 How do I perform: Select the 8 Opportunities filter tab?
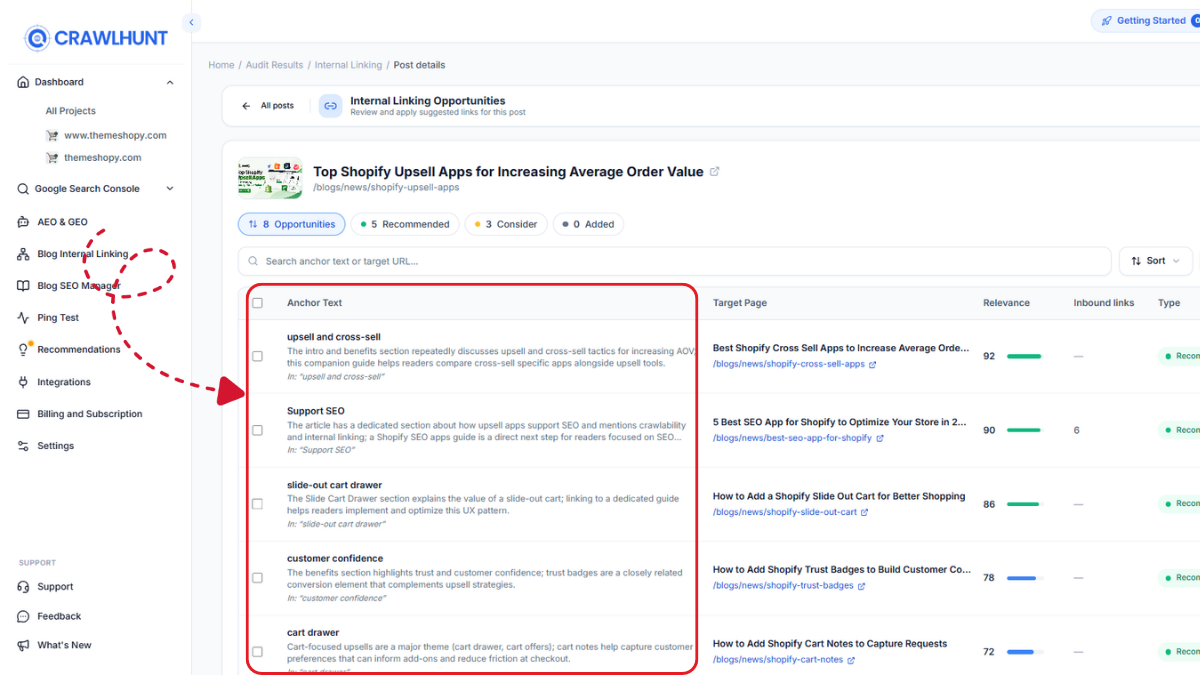click(x=292, y=224)
